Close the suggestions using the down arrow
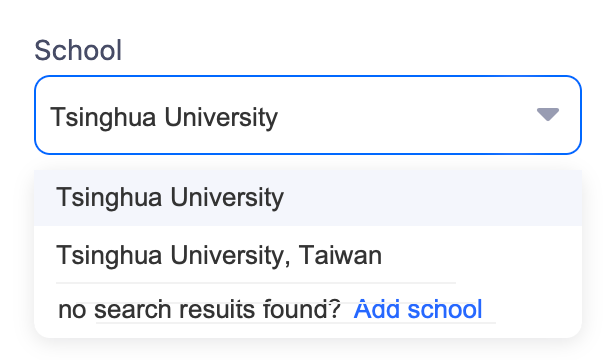The height and width of the screenshot is (360, 604). pyautogui.click(x=547, y=114)
